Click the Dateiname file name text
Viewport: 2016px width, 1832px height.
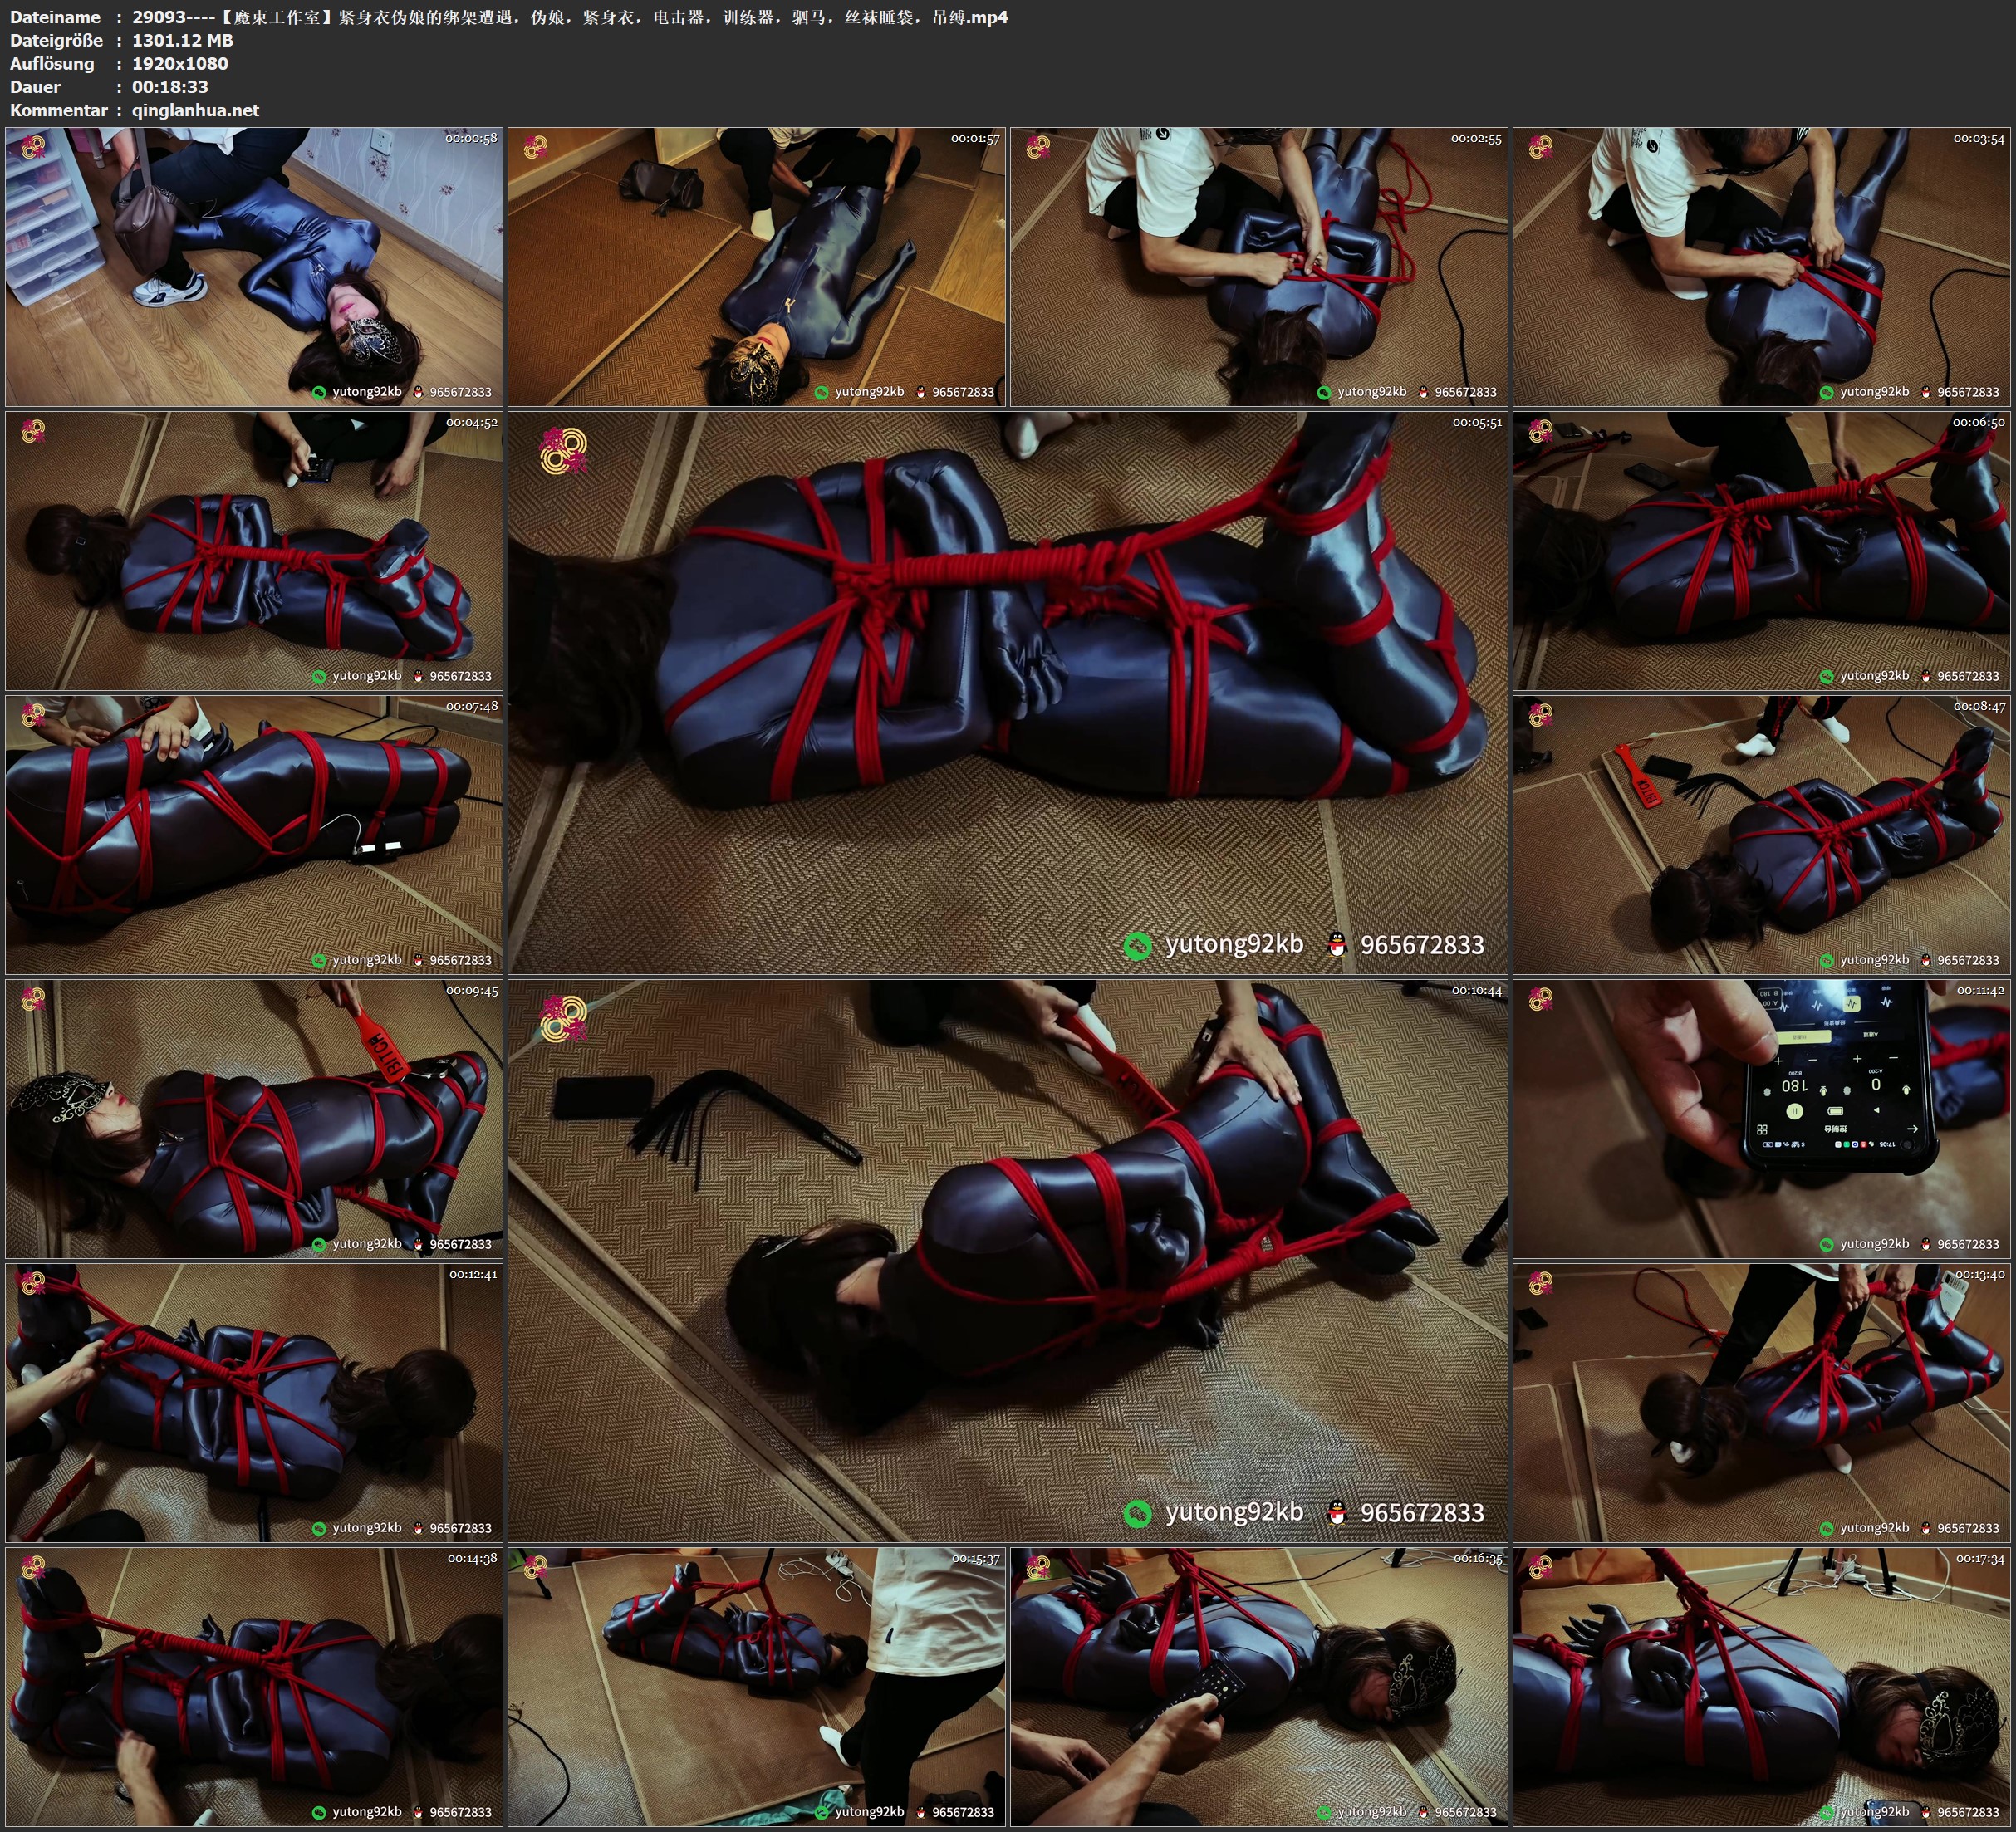click(x=570, y=17)
